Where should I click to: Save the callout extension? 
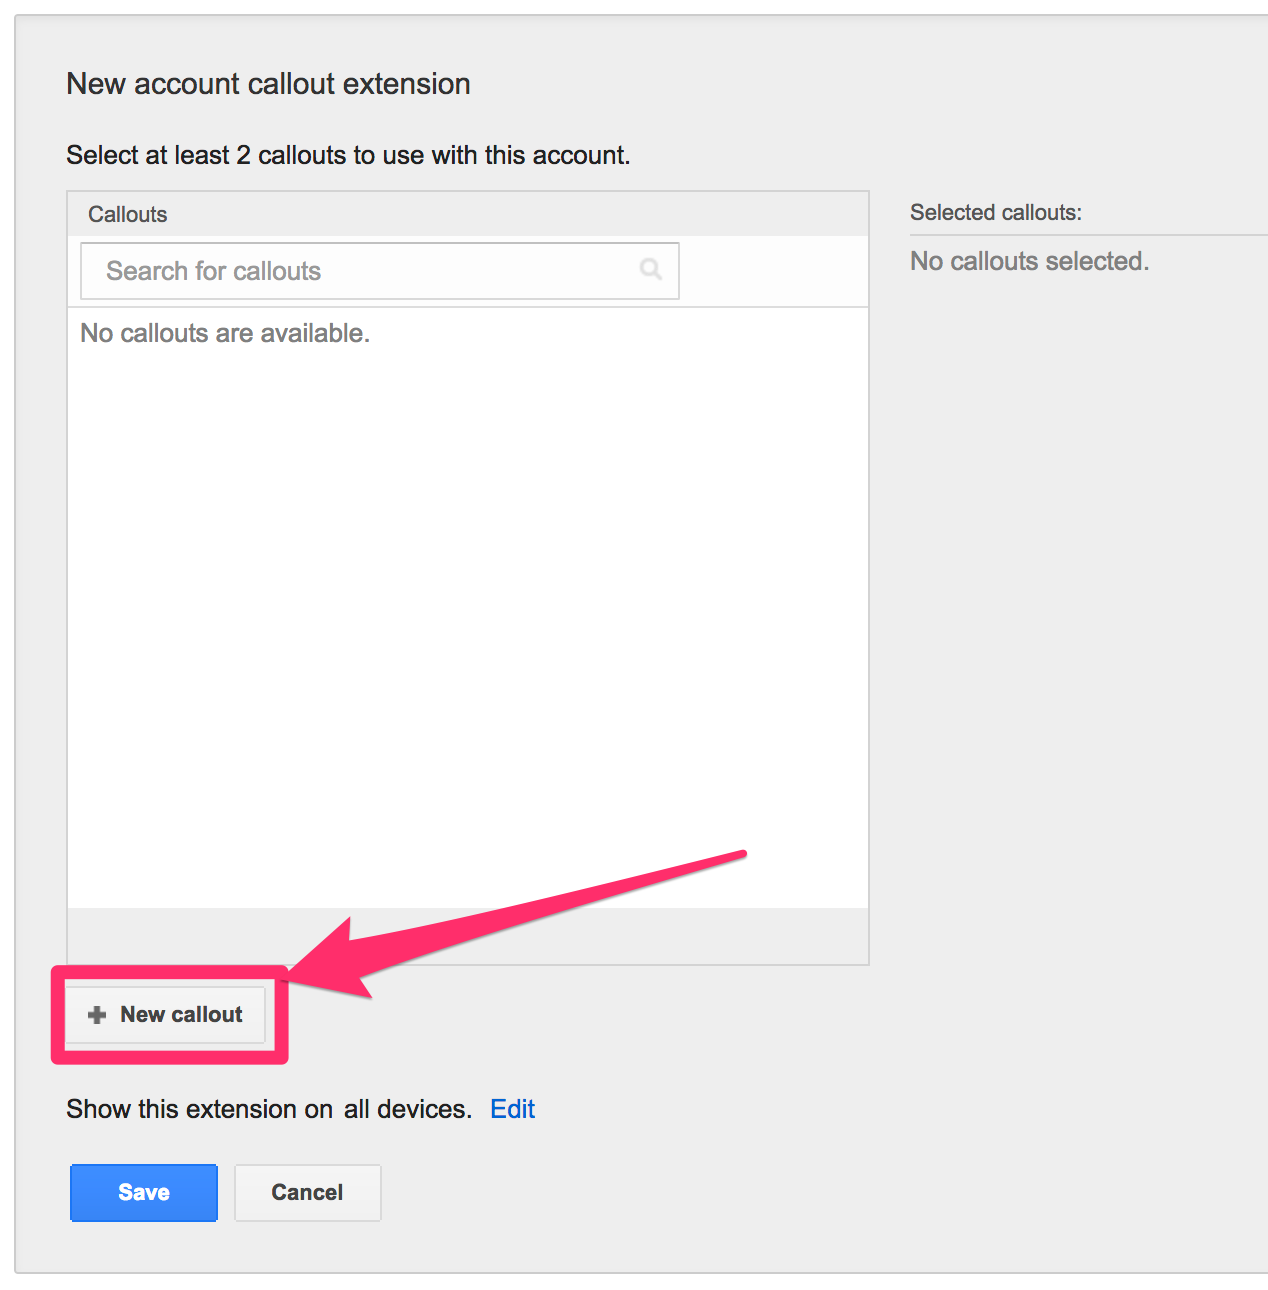(144, 1192)
